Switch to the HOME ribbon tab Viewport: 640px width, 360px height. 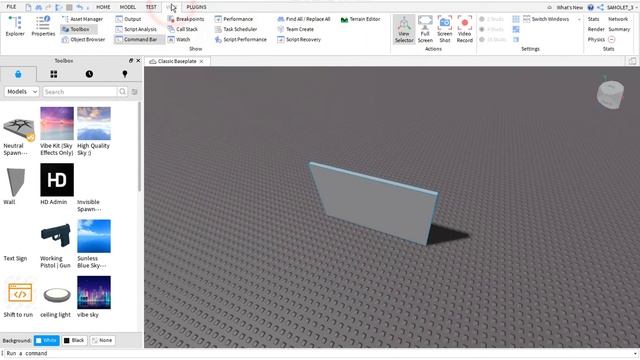click(x=103, y=7)
